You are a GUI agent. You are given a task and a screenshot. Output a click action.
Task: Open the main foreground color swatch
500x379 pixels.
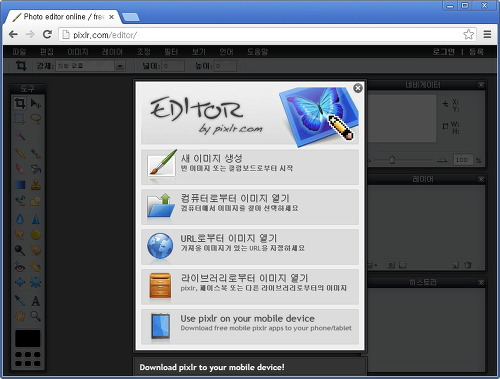pyautogui.click(x=28, y=338)
